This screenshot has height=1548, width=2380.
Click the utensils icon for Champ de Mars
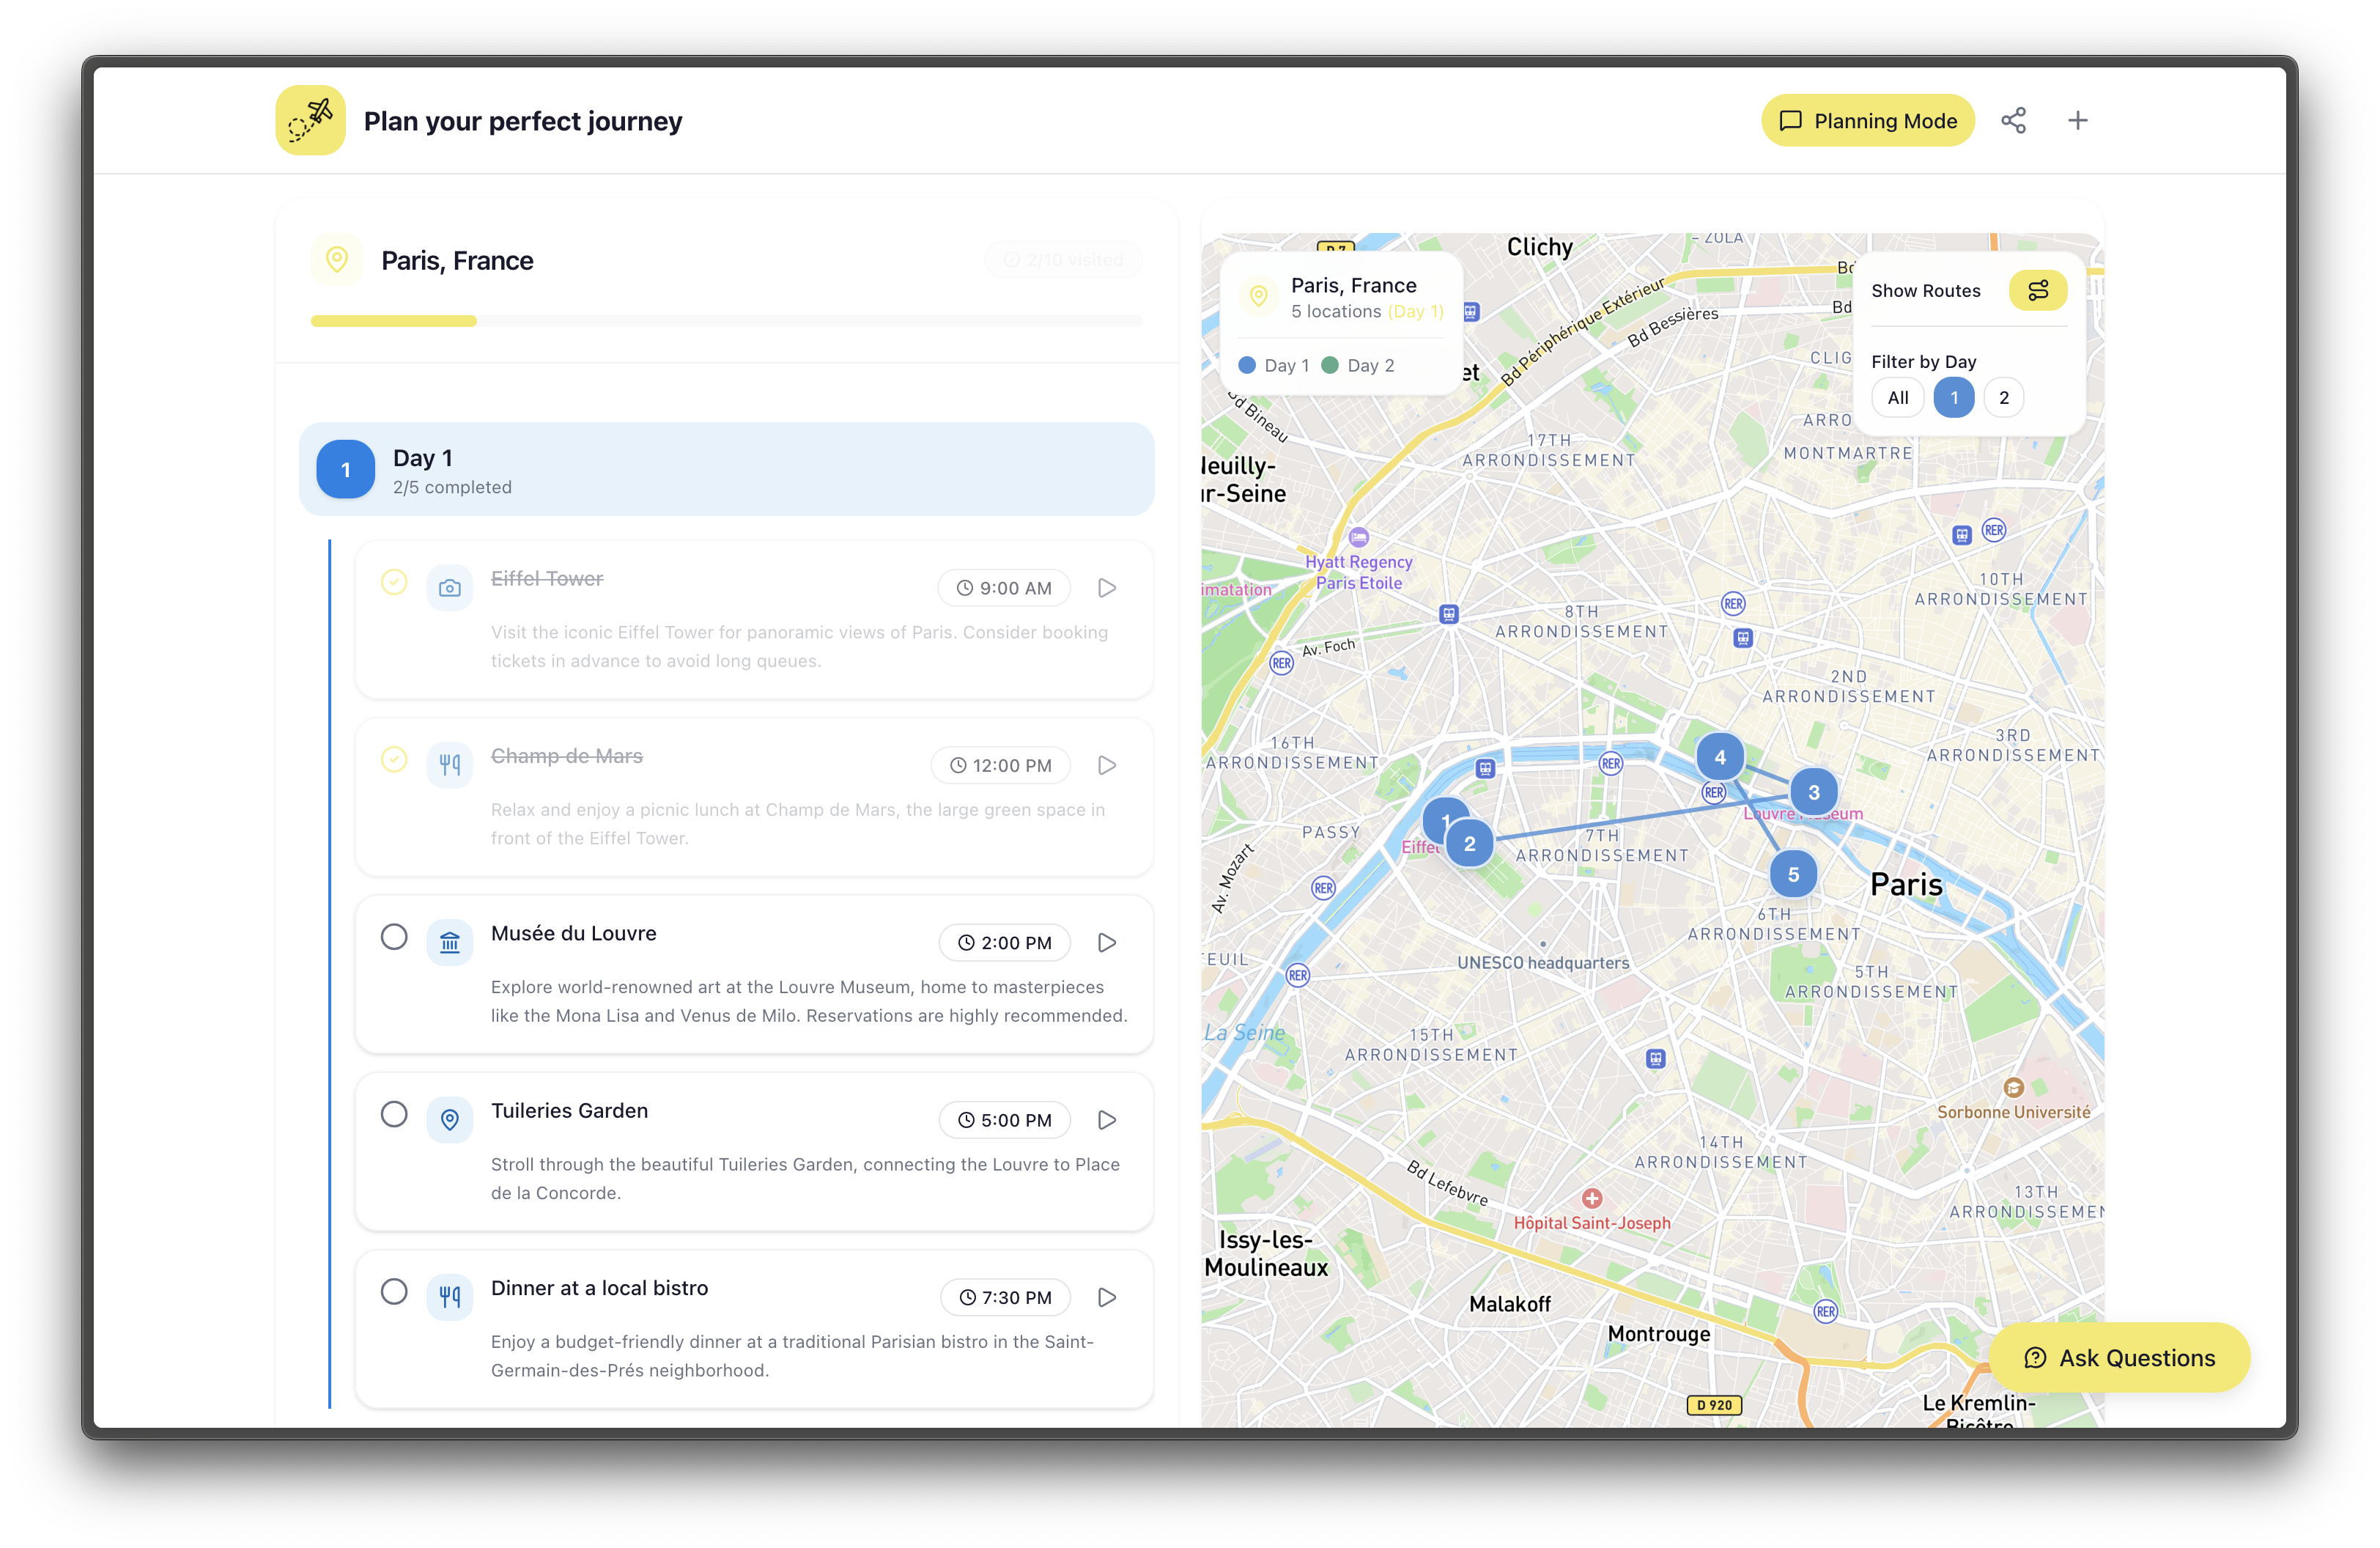pos(450,765)
